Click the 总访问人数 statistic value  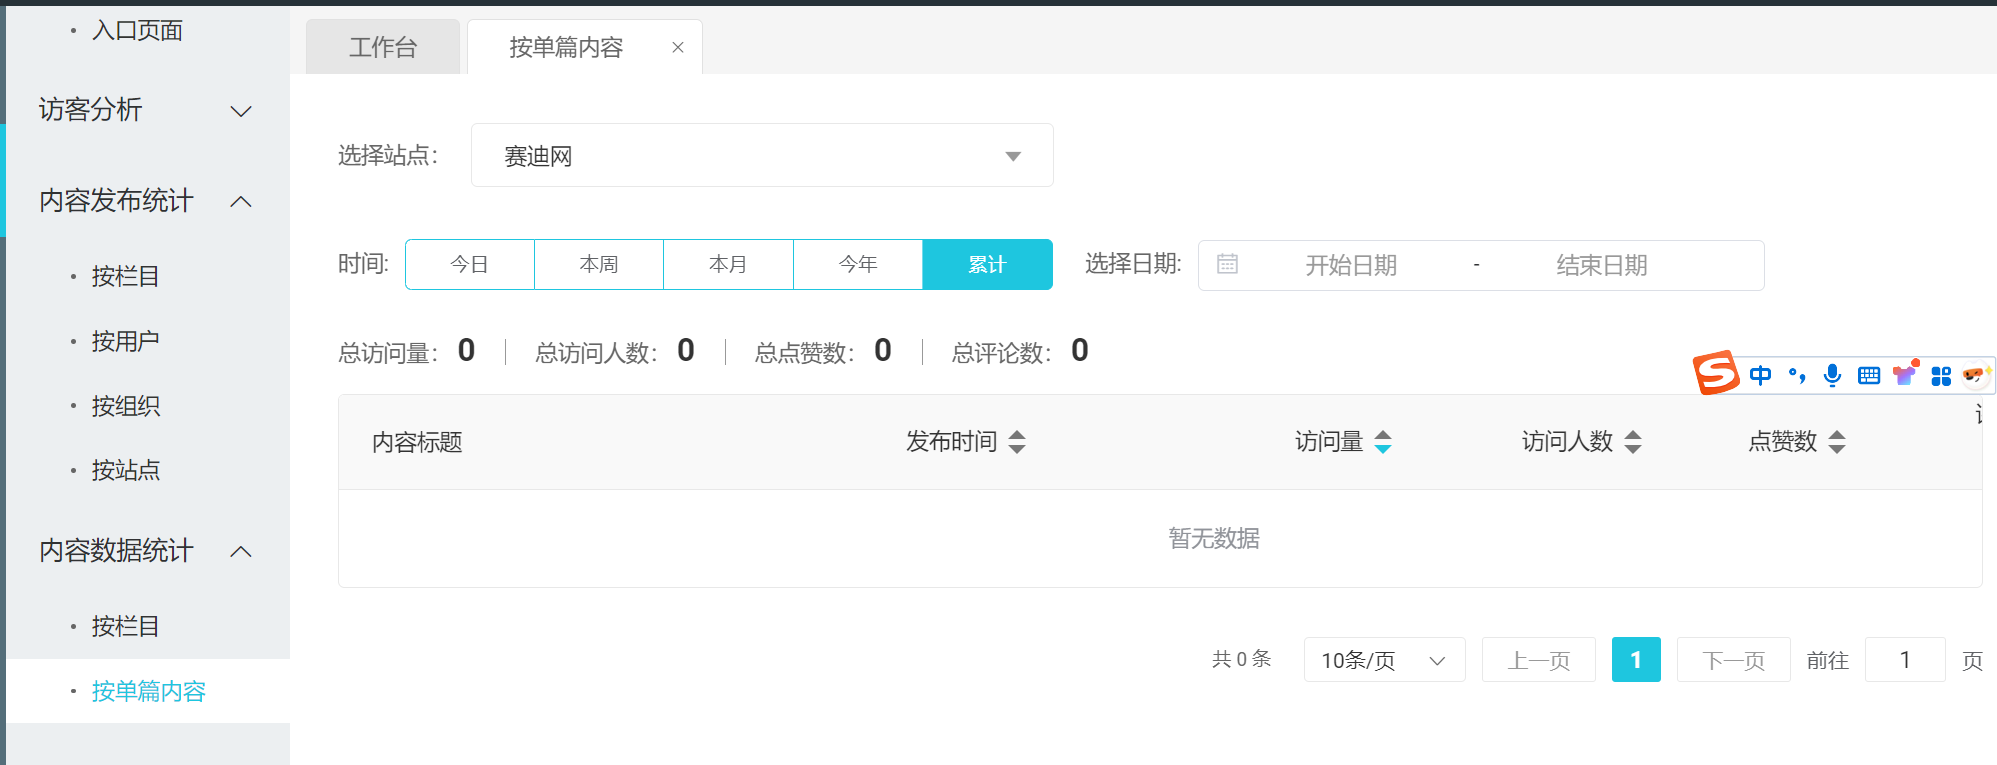[x=686, y=350]
